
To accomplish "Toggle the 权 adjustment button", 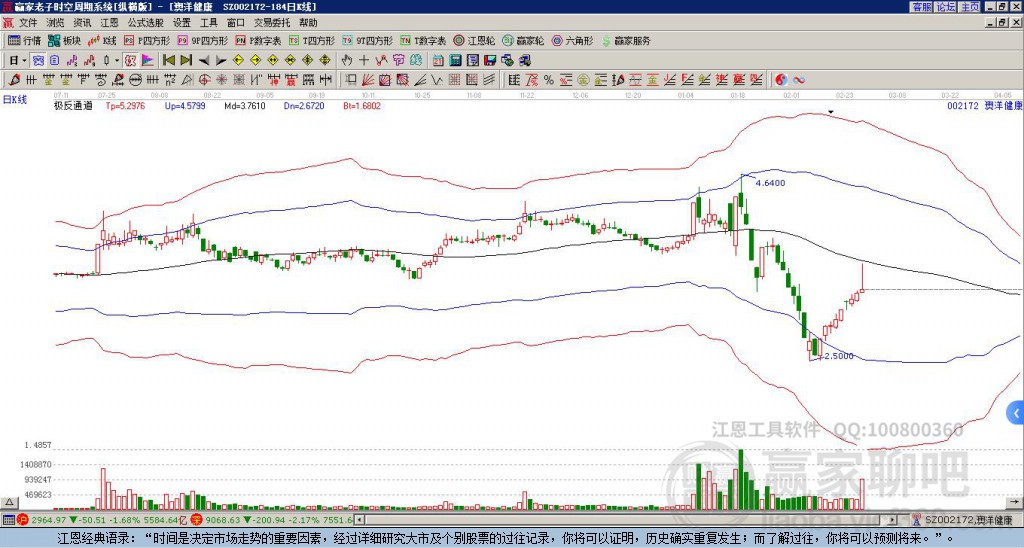I will click(x=130, y=60).
